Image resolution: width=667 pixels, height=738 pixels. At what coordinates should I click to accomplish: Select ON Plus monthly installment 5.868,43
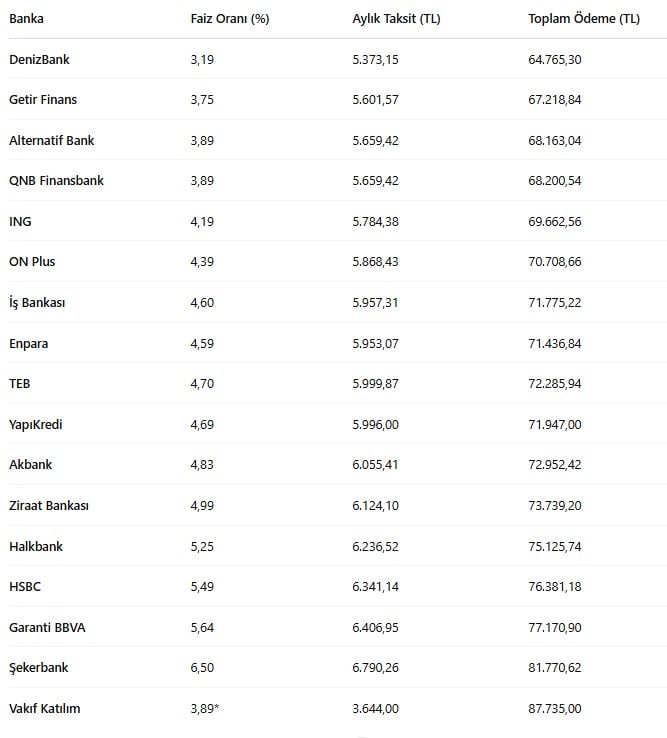375,262
